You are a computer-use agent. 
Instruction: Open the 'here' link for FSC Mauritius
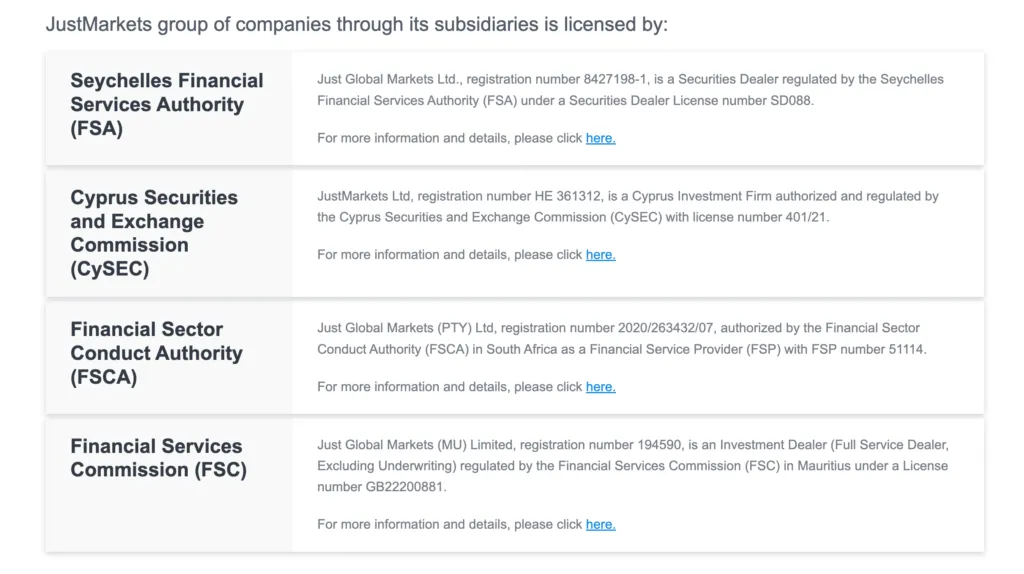pyautogui.click(x=600, y=524)
